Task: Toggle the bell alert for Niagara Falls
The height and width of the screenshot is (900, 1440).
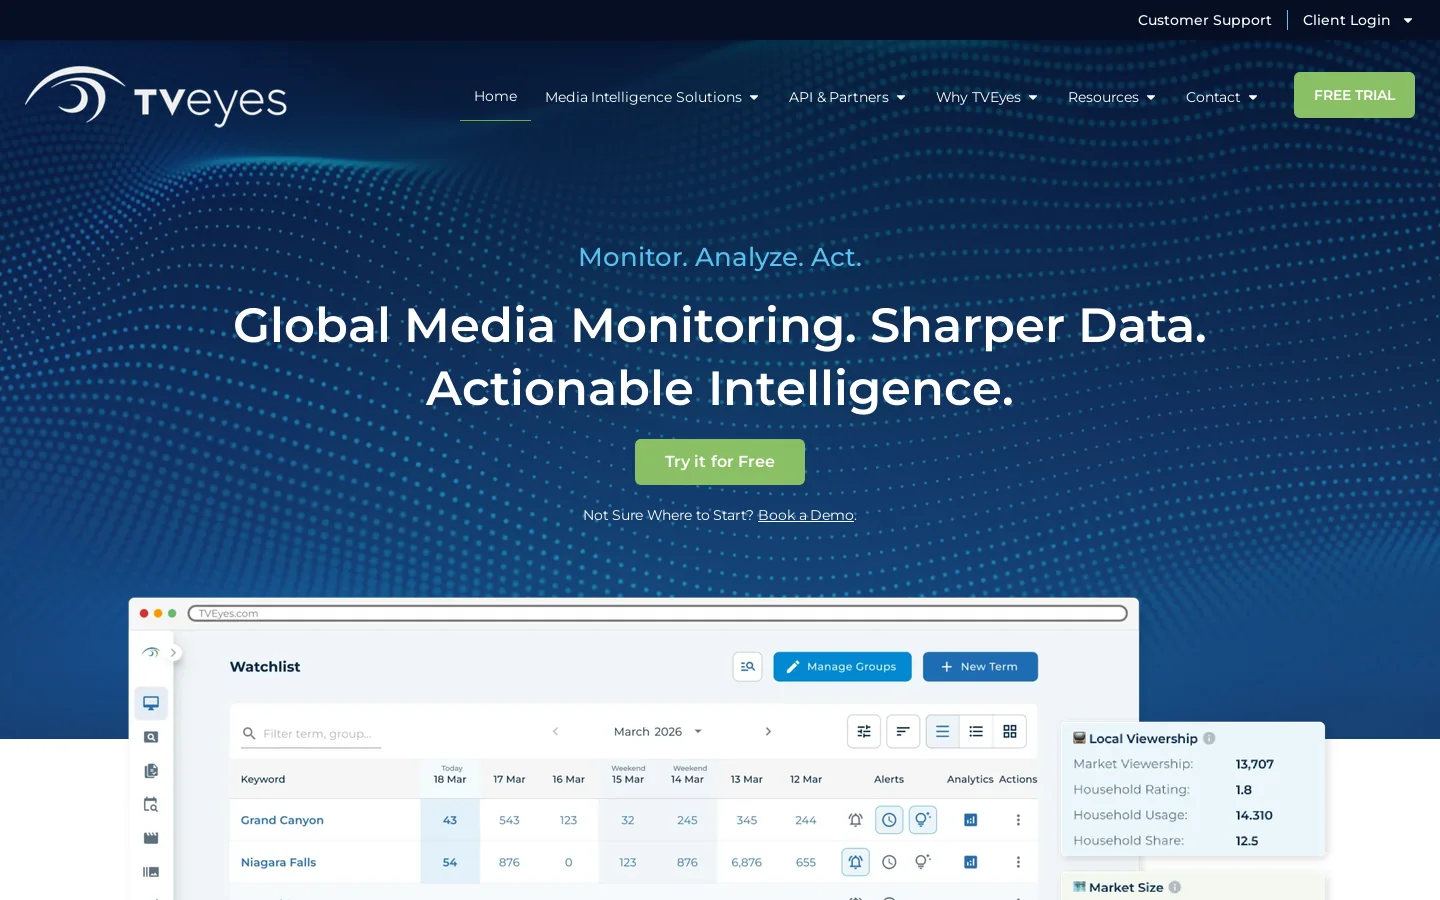Action: 855,862
